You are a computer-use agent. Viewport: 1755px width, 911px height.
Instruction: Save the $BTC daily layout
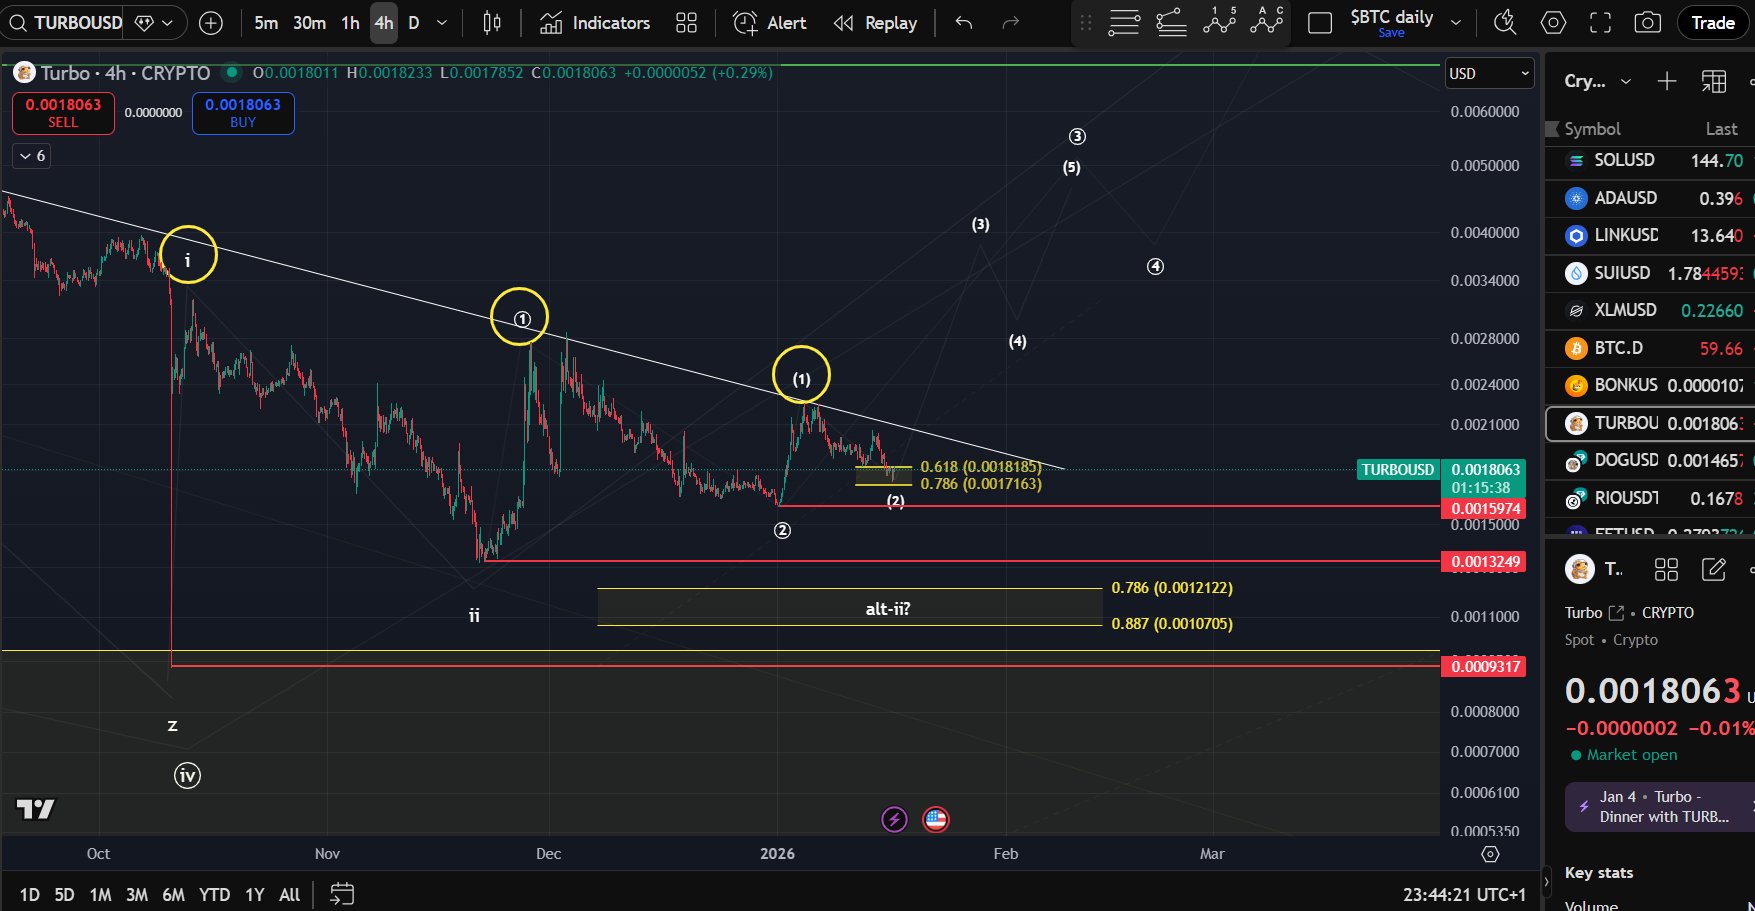(1391, 33)
